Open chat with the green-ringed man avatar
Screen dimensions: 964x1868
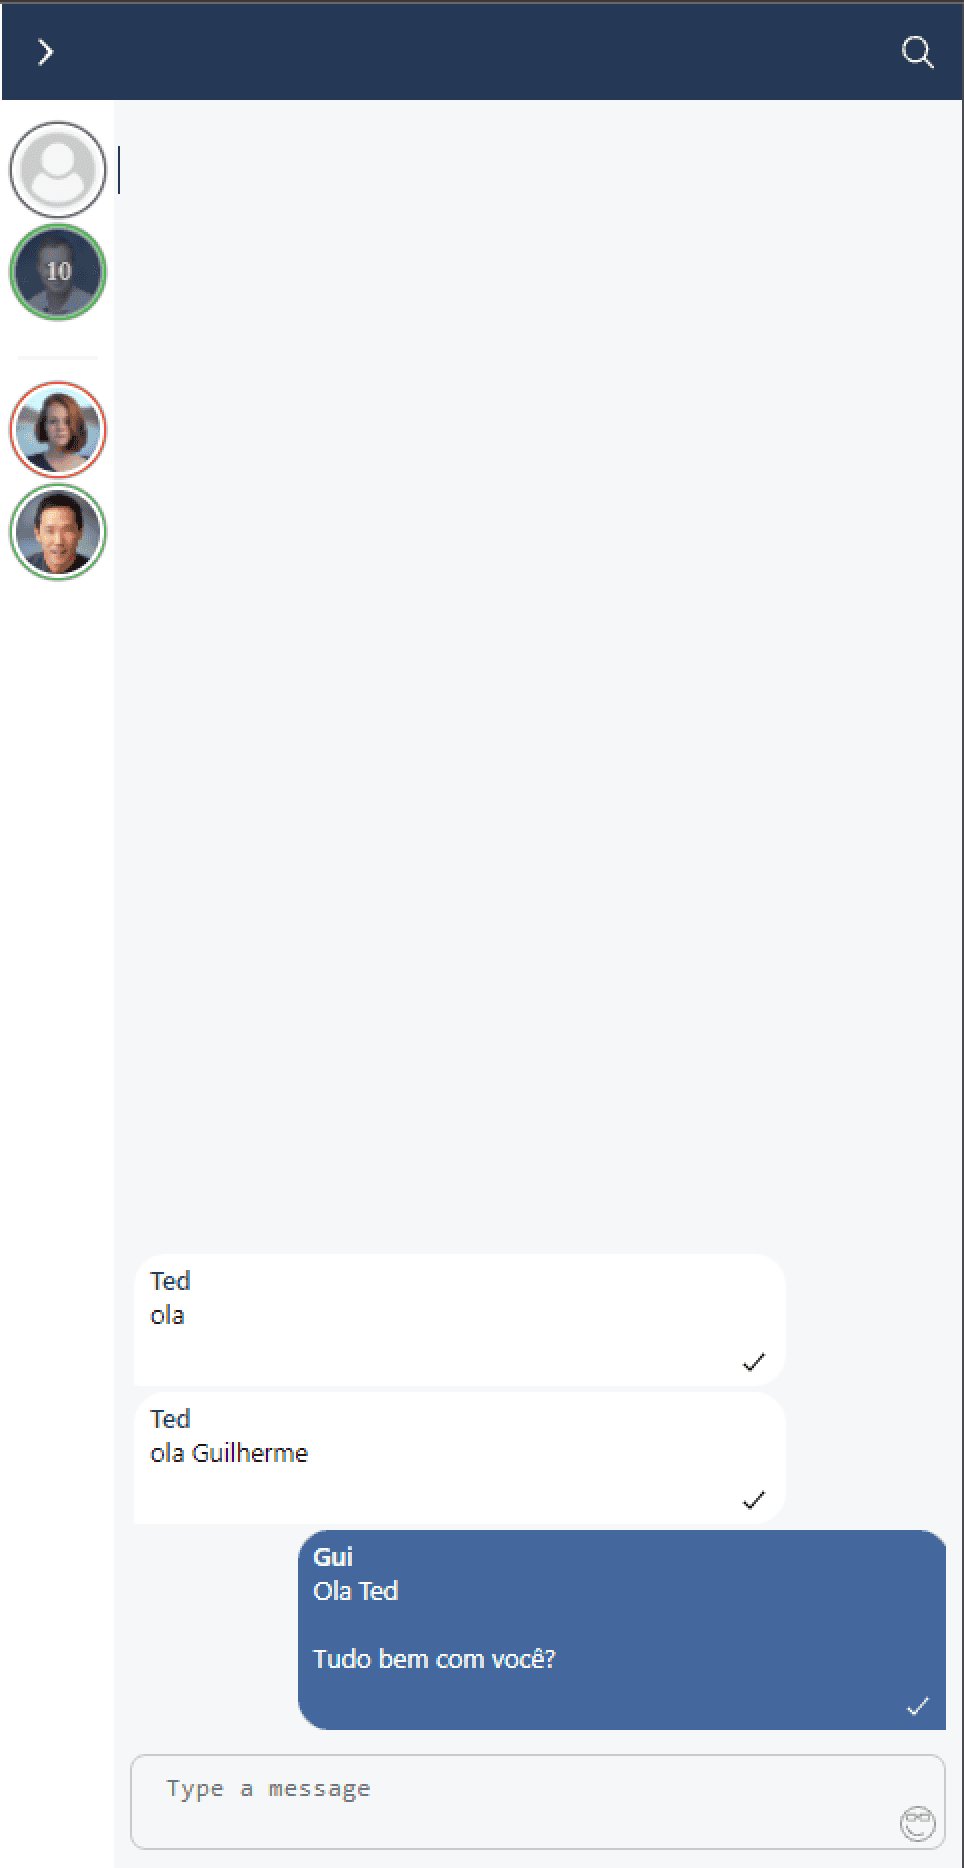pyautogui.click(x=58, y=532)
